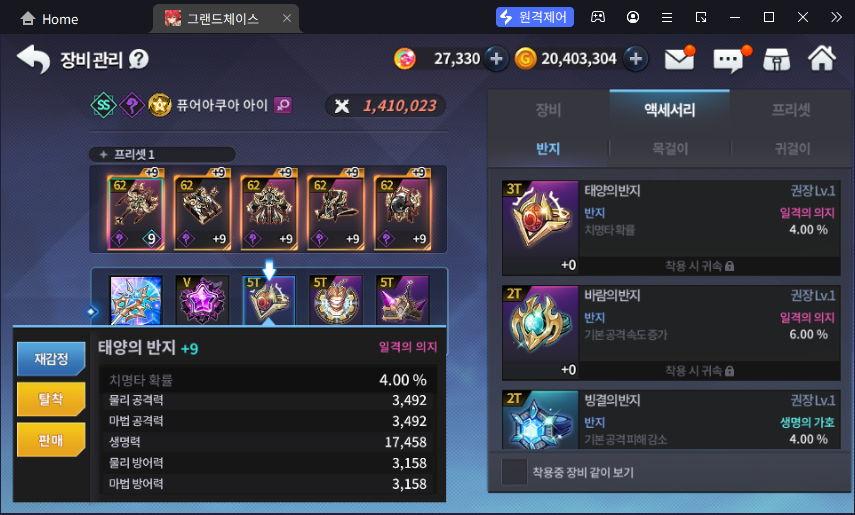Switch to the 장비 tab
The width and height of the screenshot is (855, 515).
pos(549,110)
